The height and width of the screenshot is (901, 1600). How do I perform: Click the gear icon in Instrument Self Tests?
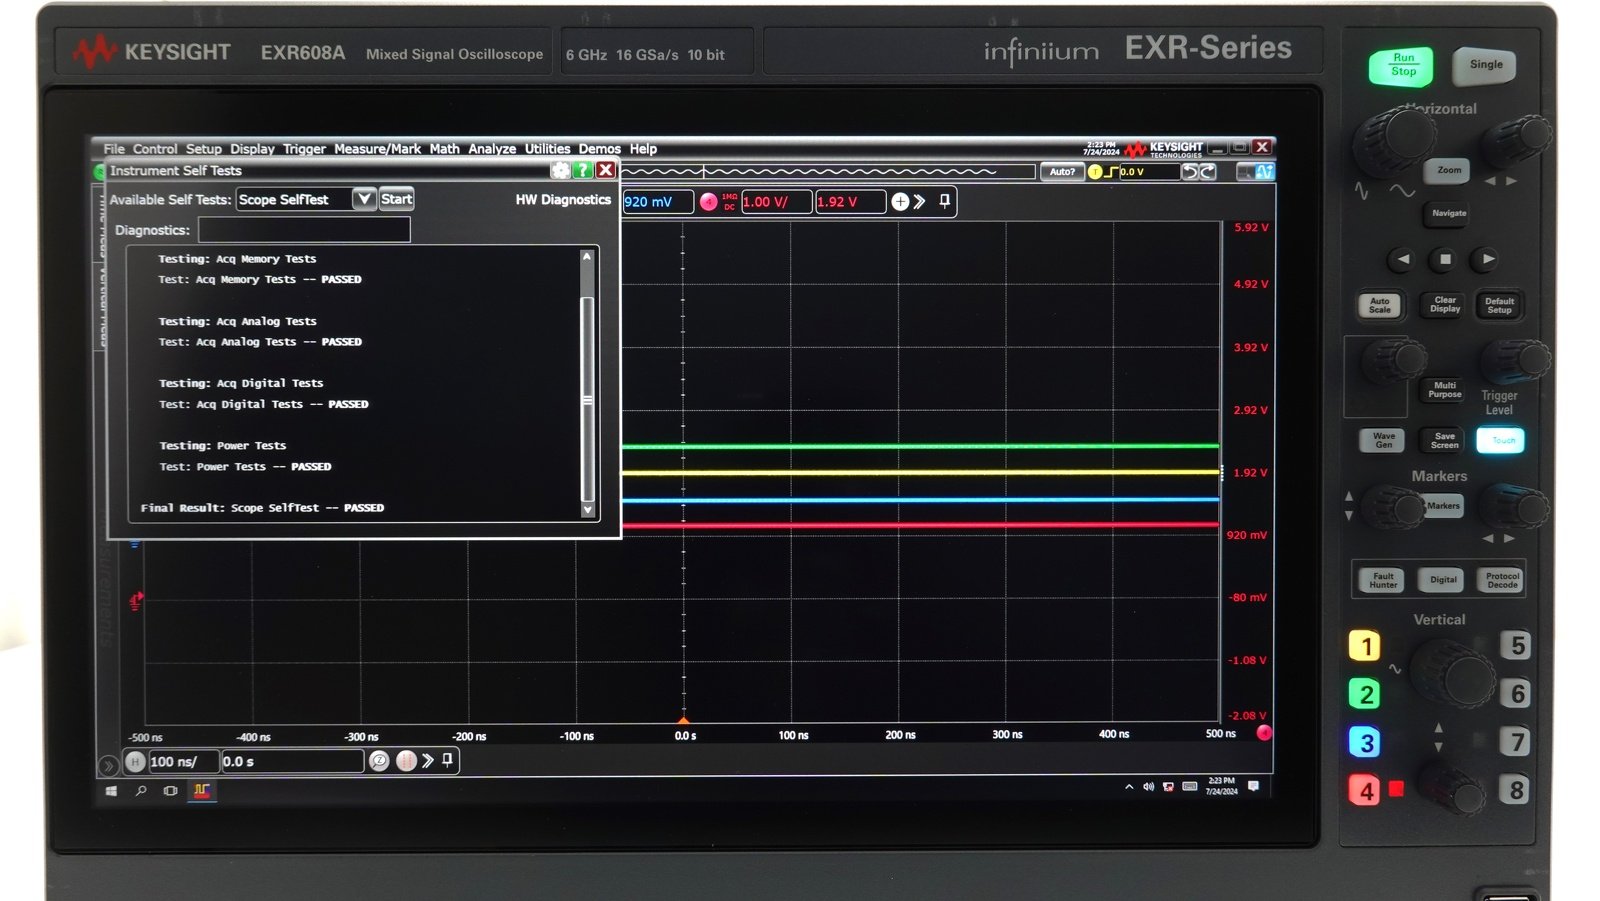561,171
